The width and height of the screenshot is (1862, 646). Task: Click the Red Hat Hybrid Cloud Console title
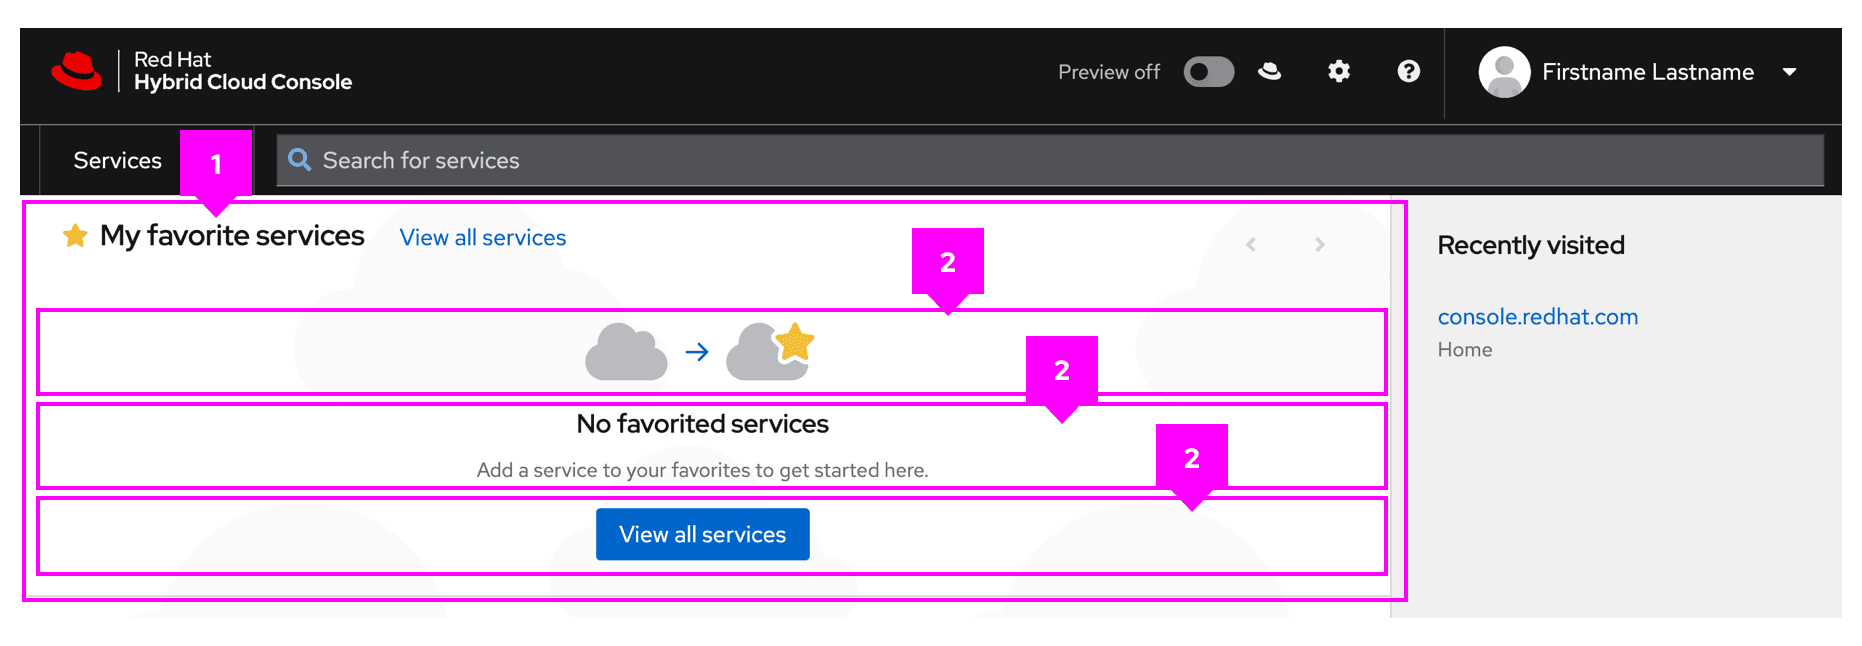[x=243, y=71]
